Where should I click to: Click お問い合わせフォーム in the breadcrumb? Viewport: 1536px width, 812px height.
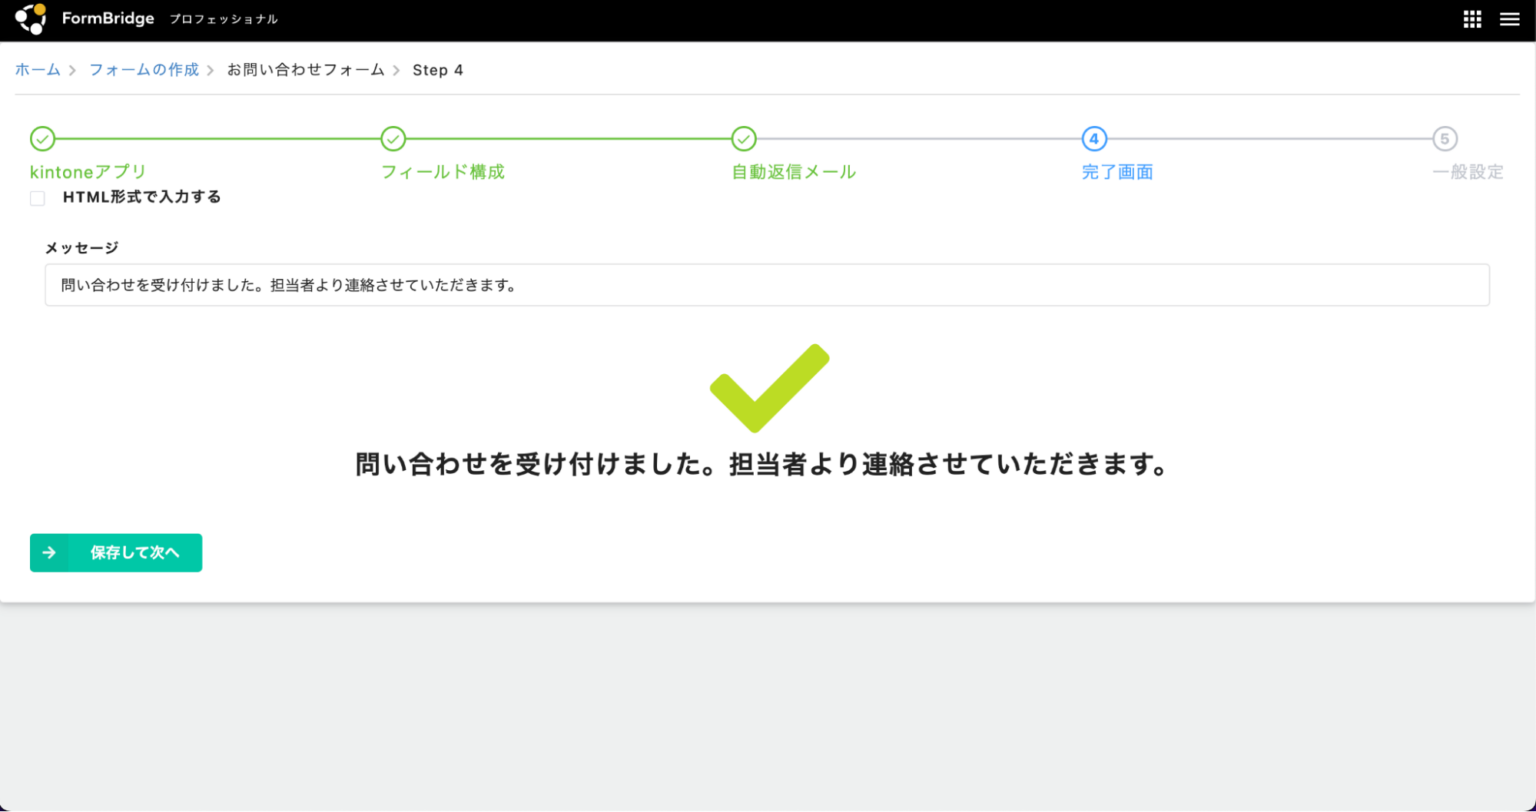tap(305, 70)
